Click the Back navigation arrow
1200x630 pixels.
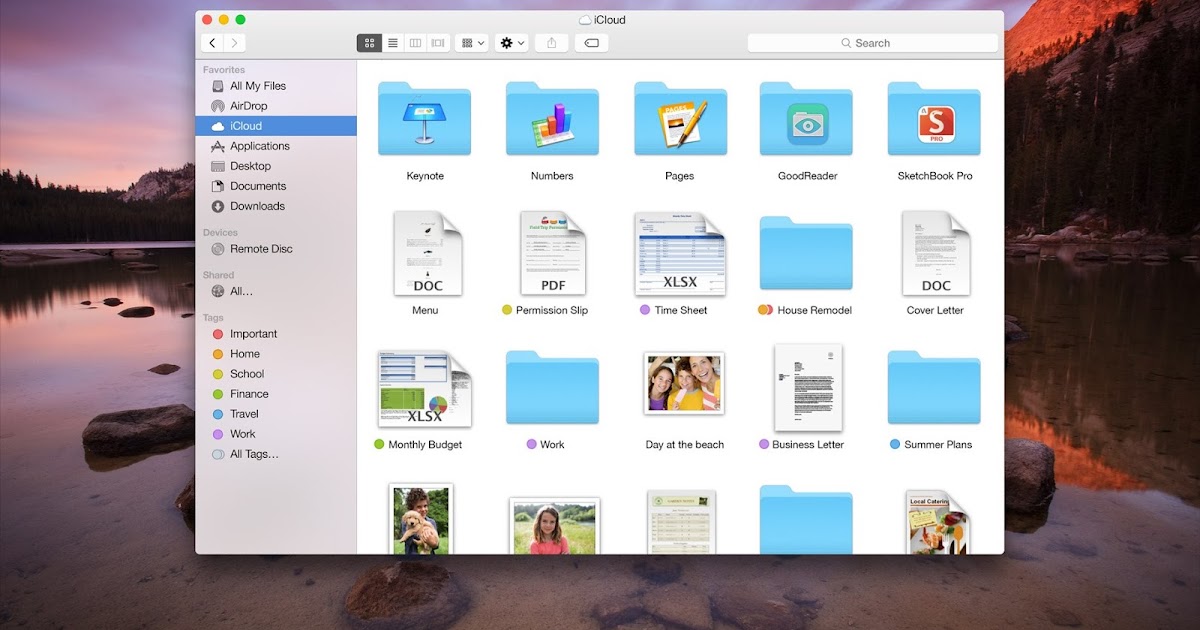(213, 42)
